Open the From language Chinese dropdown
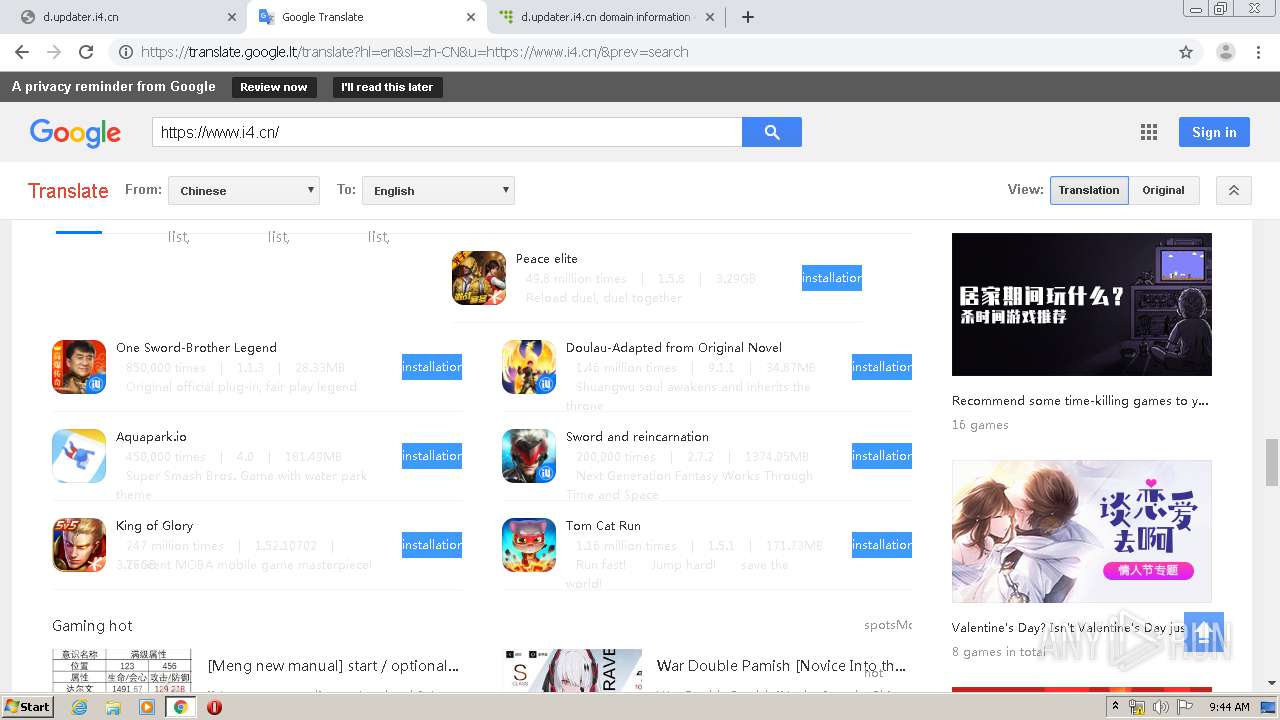1280x720 pixels. (244, 190)
